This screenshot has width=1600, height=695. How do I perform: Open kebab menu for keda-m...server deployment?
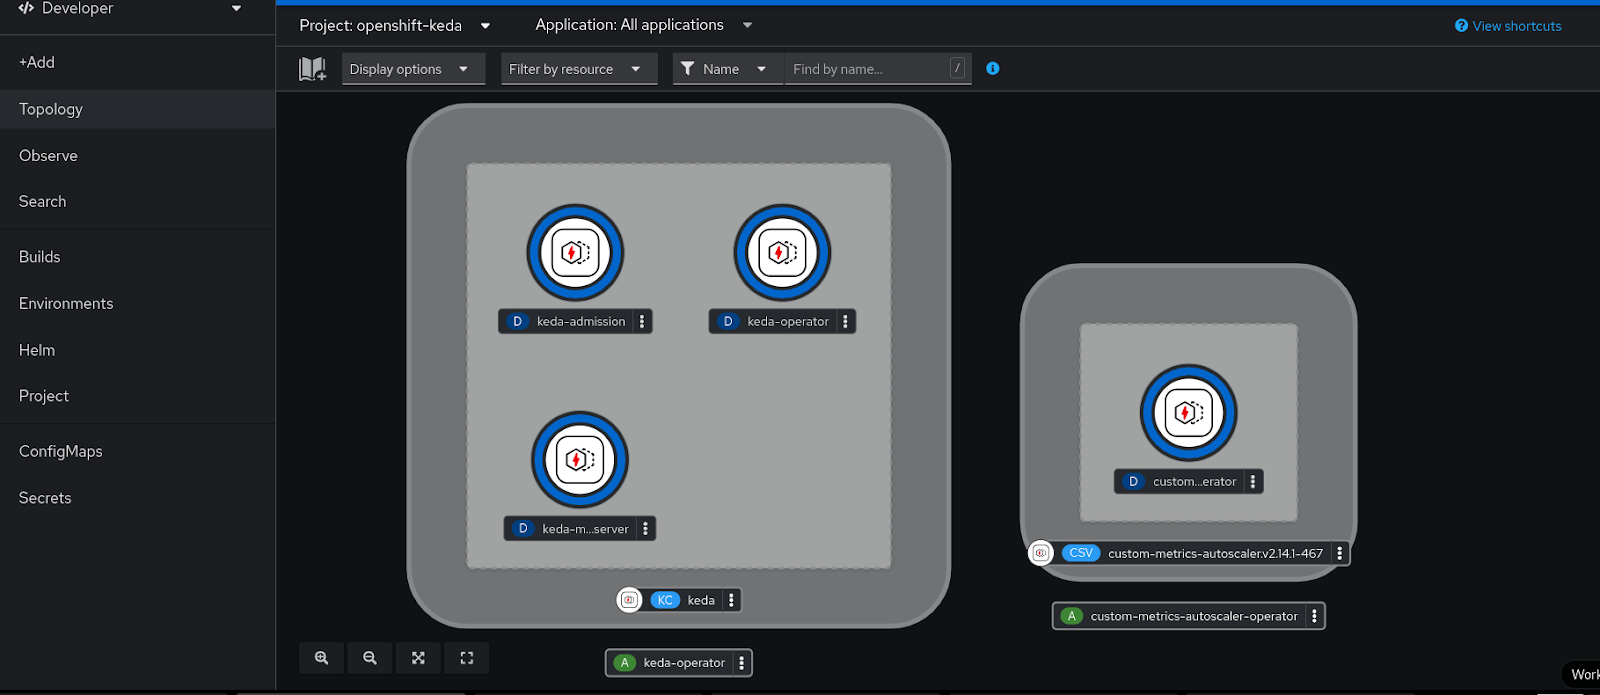tap(645, 529)
